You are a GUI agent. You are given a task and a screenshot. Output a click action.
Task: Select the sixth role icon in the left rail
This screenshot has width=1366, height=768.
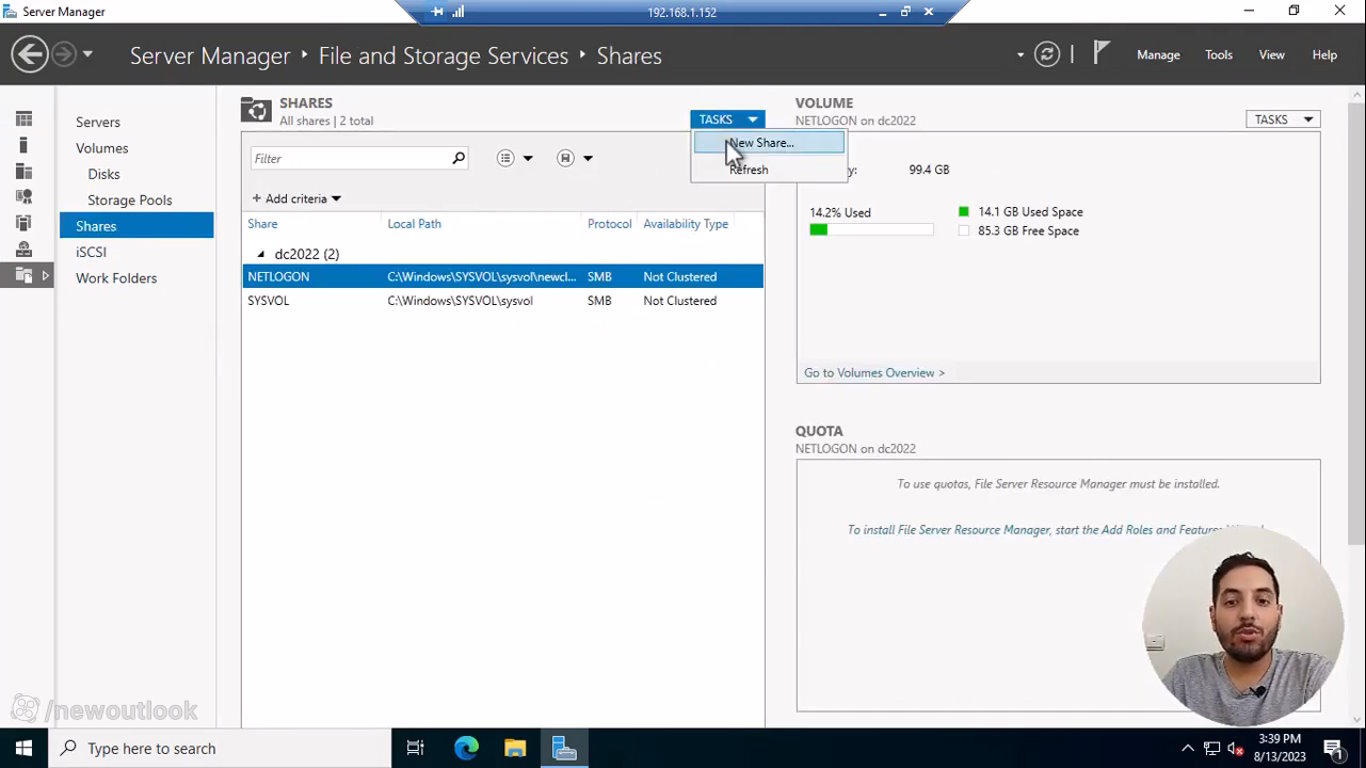coord(24,249)
